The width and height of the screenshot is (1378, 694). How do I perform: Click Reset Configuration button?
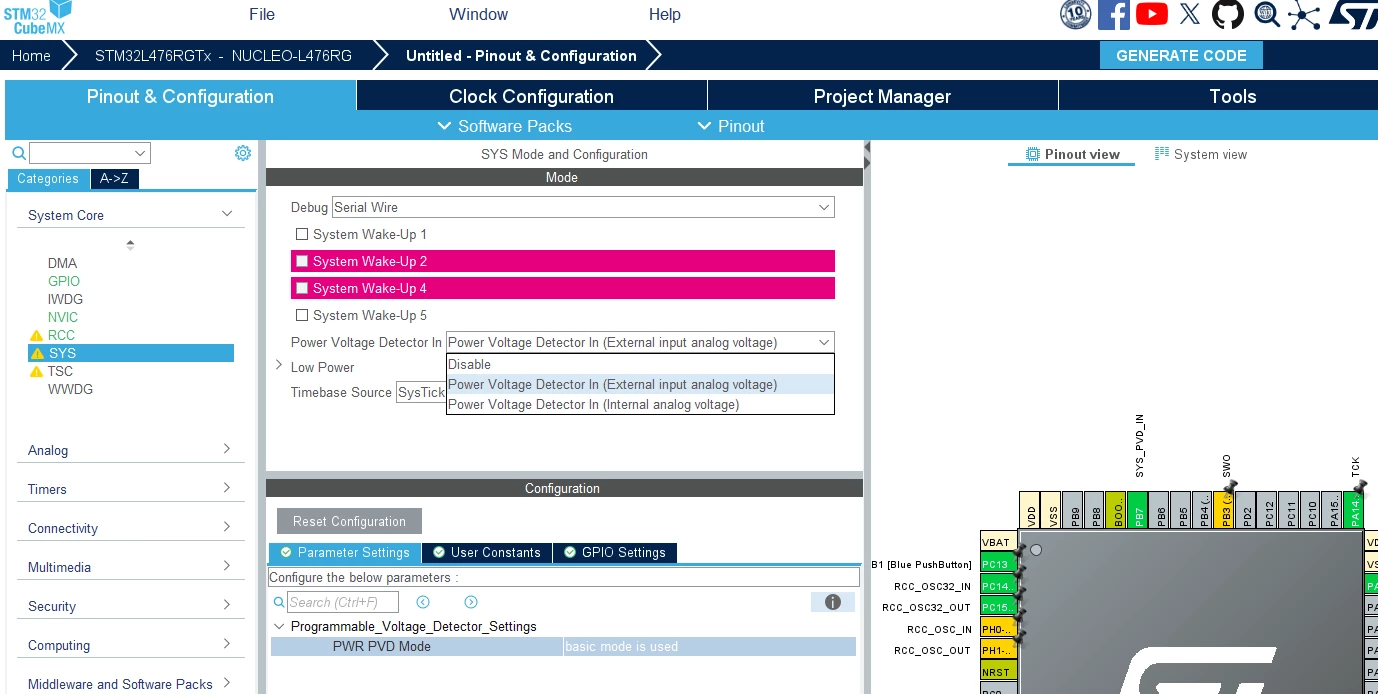[349, 521]
